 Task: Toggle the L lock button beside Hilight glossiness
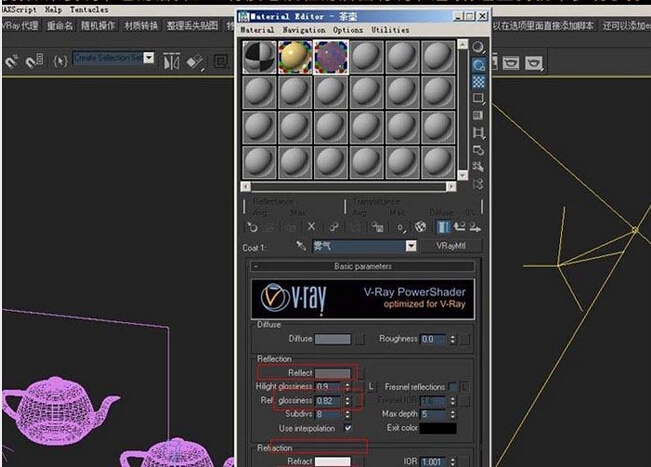click(x=371, y=386)
